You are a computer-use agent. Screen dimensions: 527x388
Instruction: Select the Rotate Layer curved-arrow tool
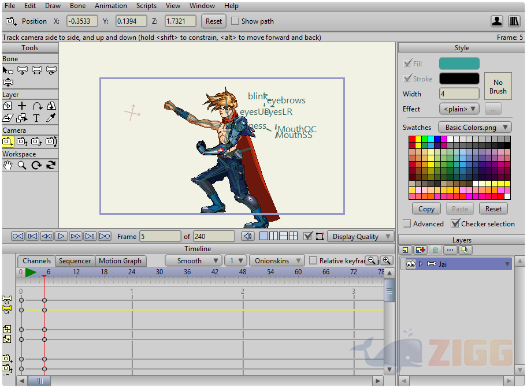pyautogui.click(x=37, y=106)
